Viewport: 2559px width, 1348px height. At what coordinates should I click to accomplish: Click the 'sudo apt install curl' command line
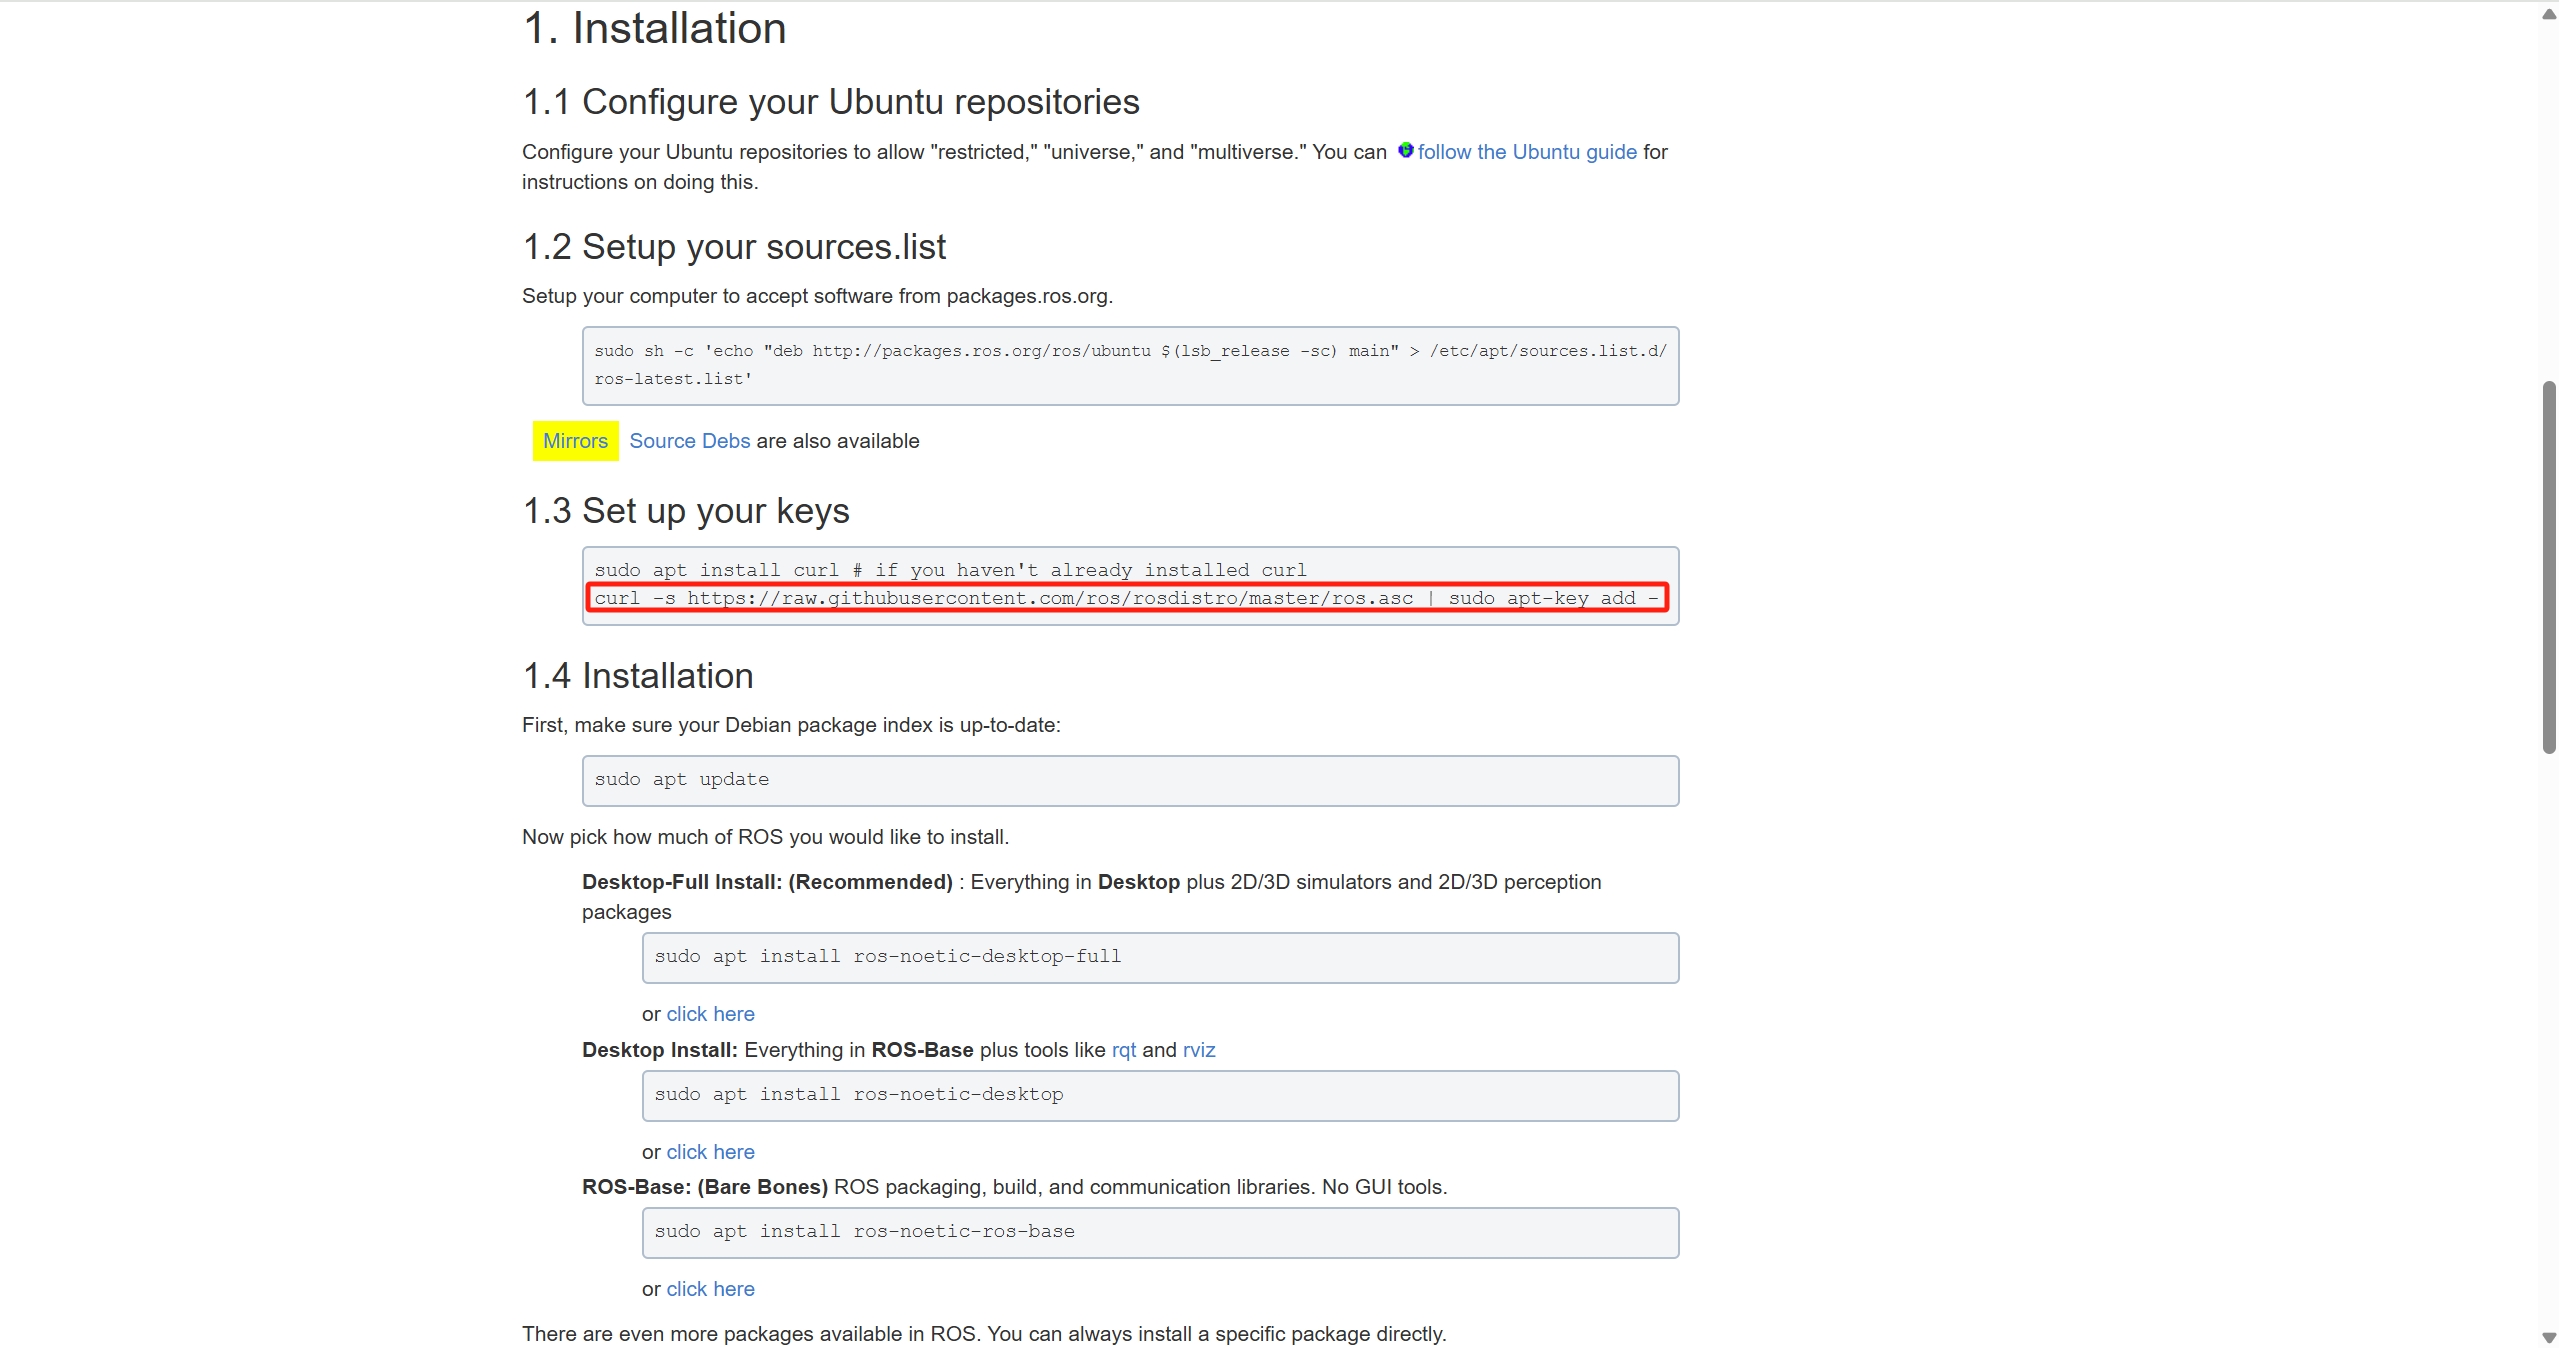point(950,570)
